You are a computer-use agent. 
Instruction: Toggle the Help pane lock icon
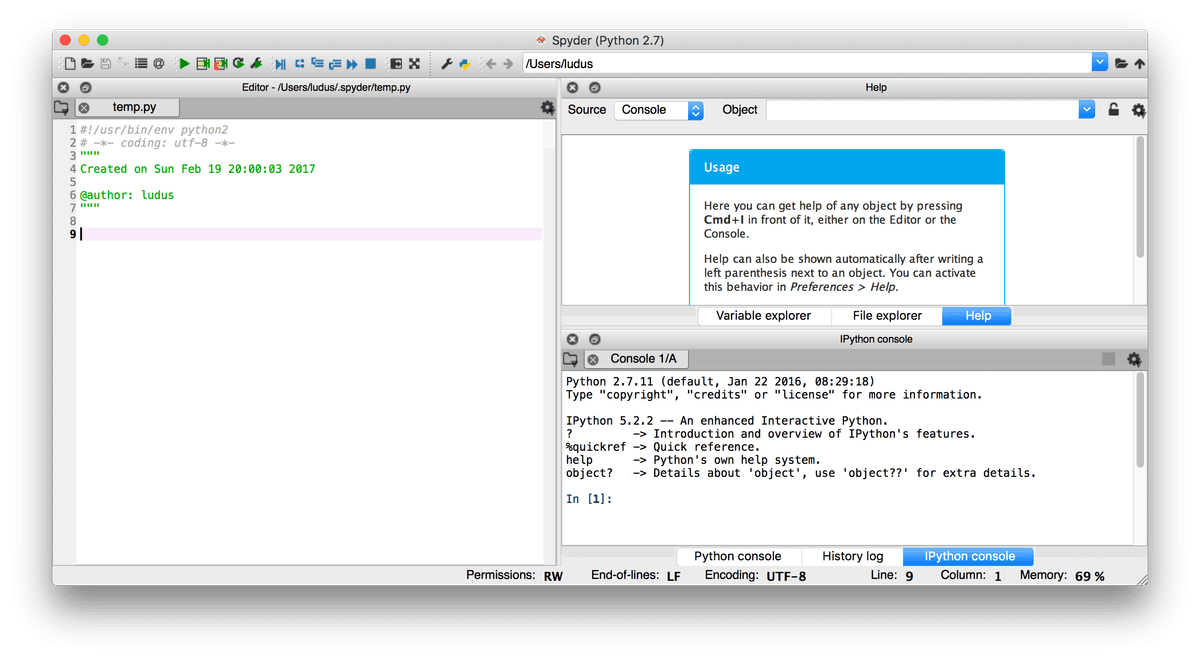point(1113,110)
